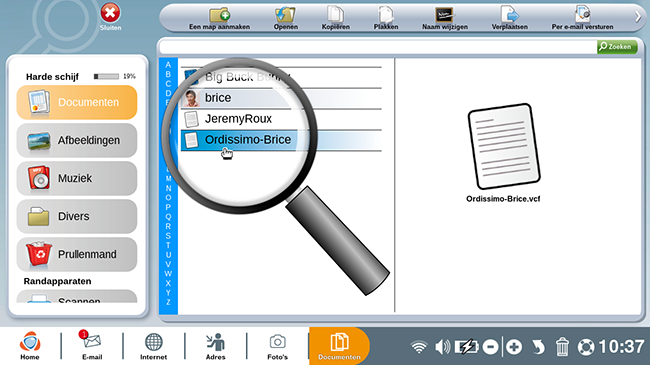Switch to the Muziek category
Screen dimensions: 650x365
tap(77, 178)
